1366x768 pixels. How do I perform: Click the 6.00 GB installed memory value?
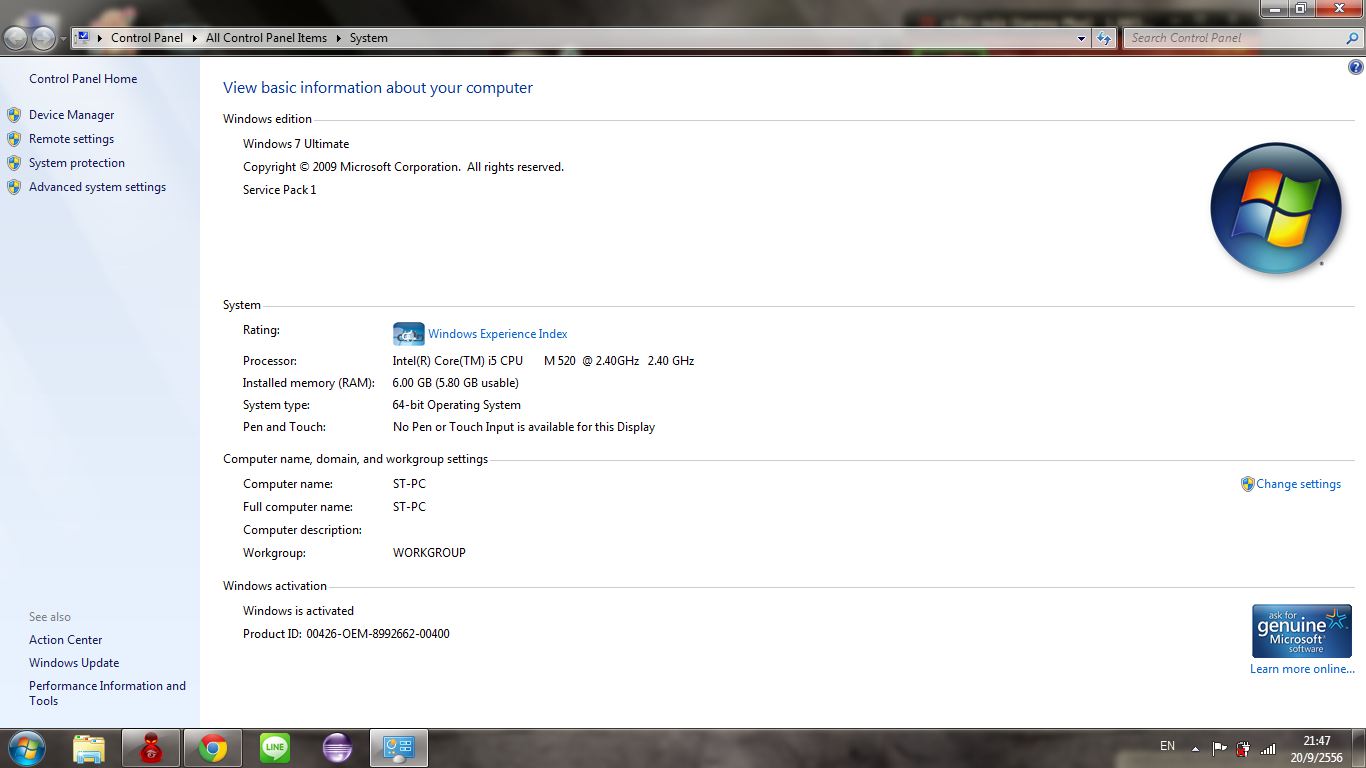tap(455, 383)
